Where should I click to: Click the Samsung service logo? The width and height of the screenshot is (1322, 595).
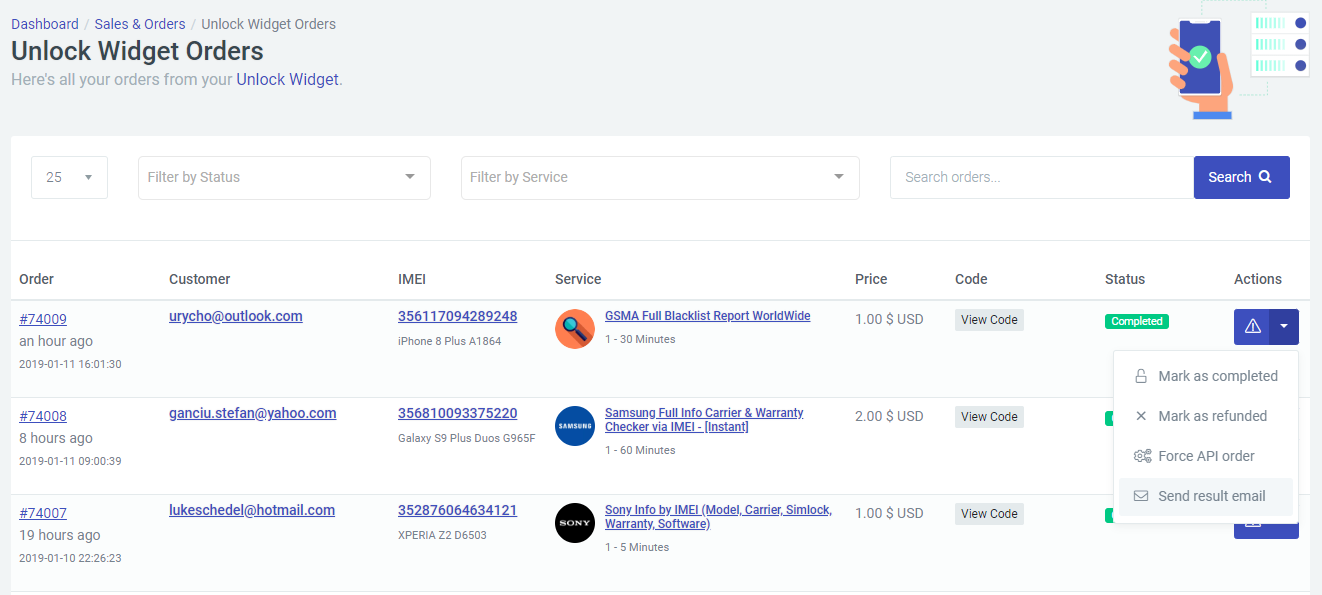tap(575, 426)
